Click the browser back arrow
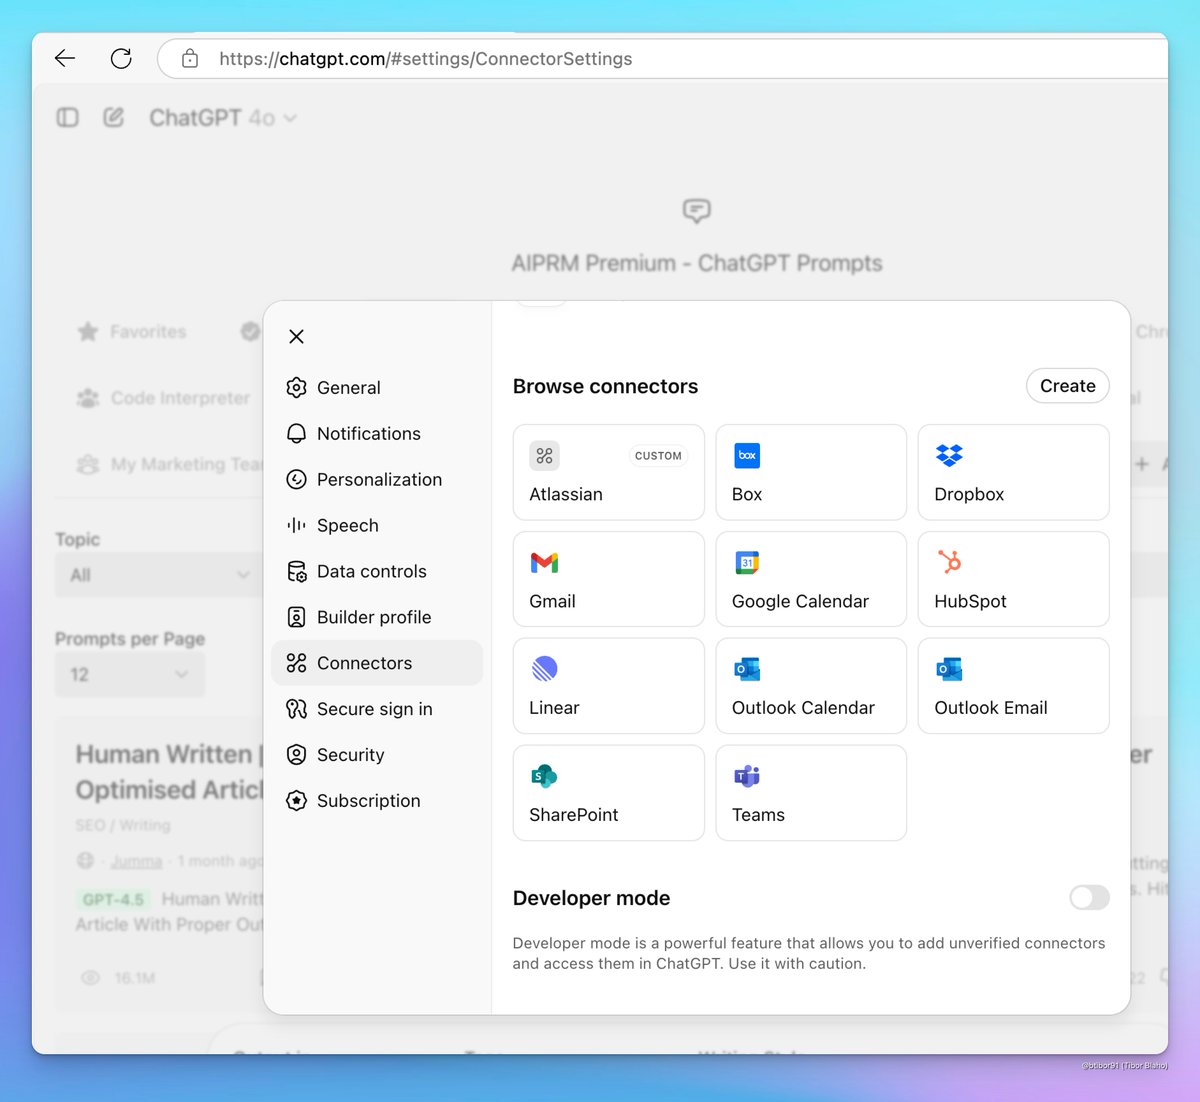Screen dimensions: 1200x1102 (x=65, y=58)
